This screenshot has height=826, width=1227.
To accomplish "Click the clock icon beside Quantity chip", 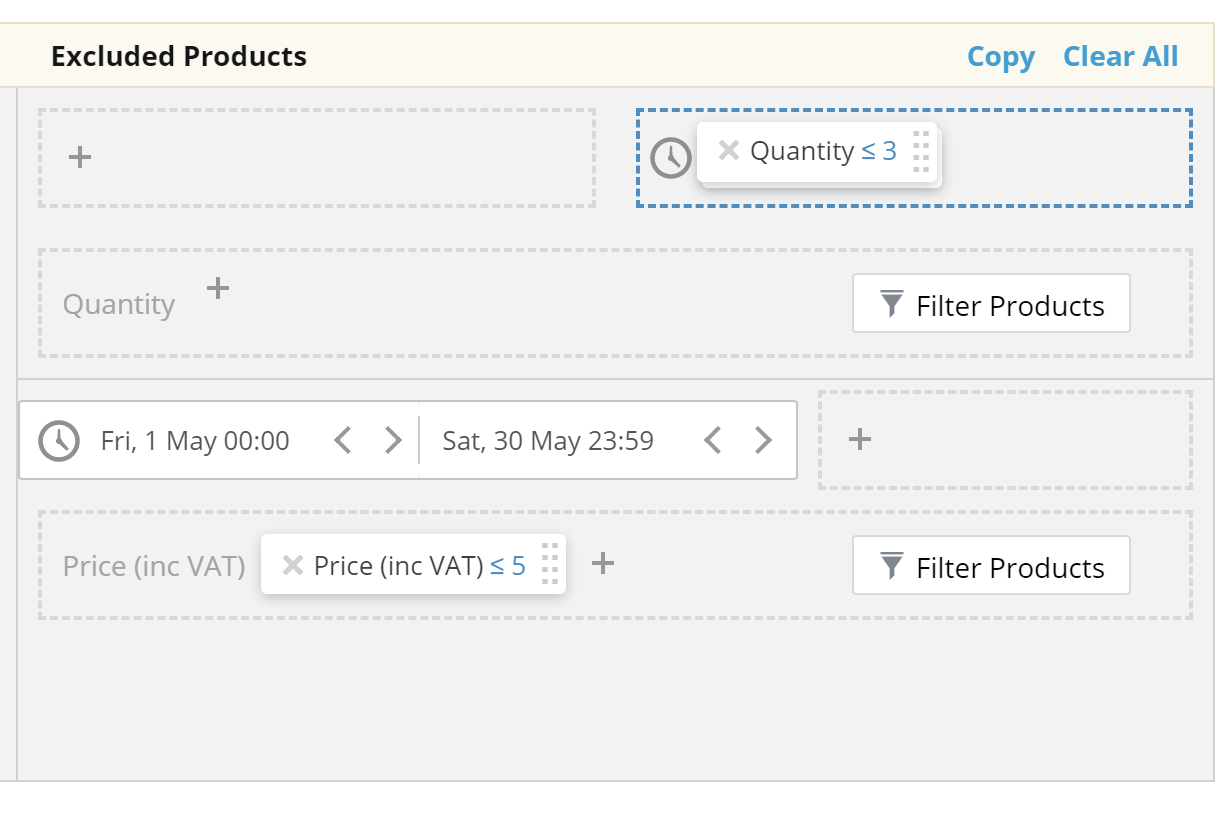I will coord(671,158).
